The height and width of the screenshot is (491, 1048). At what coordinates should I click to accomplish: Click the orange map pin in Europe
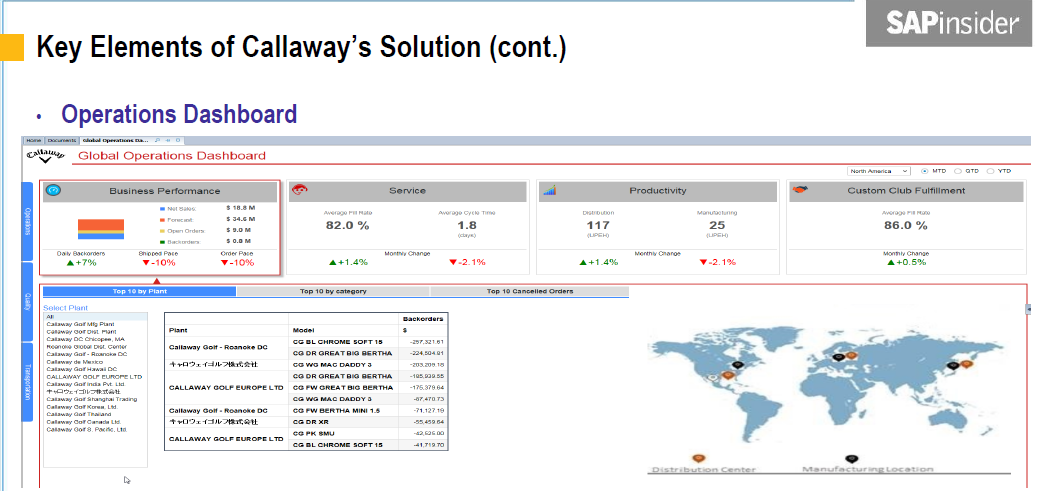tap(852, 357)
